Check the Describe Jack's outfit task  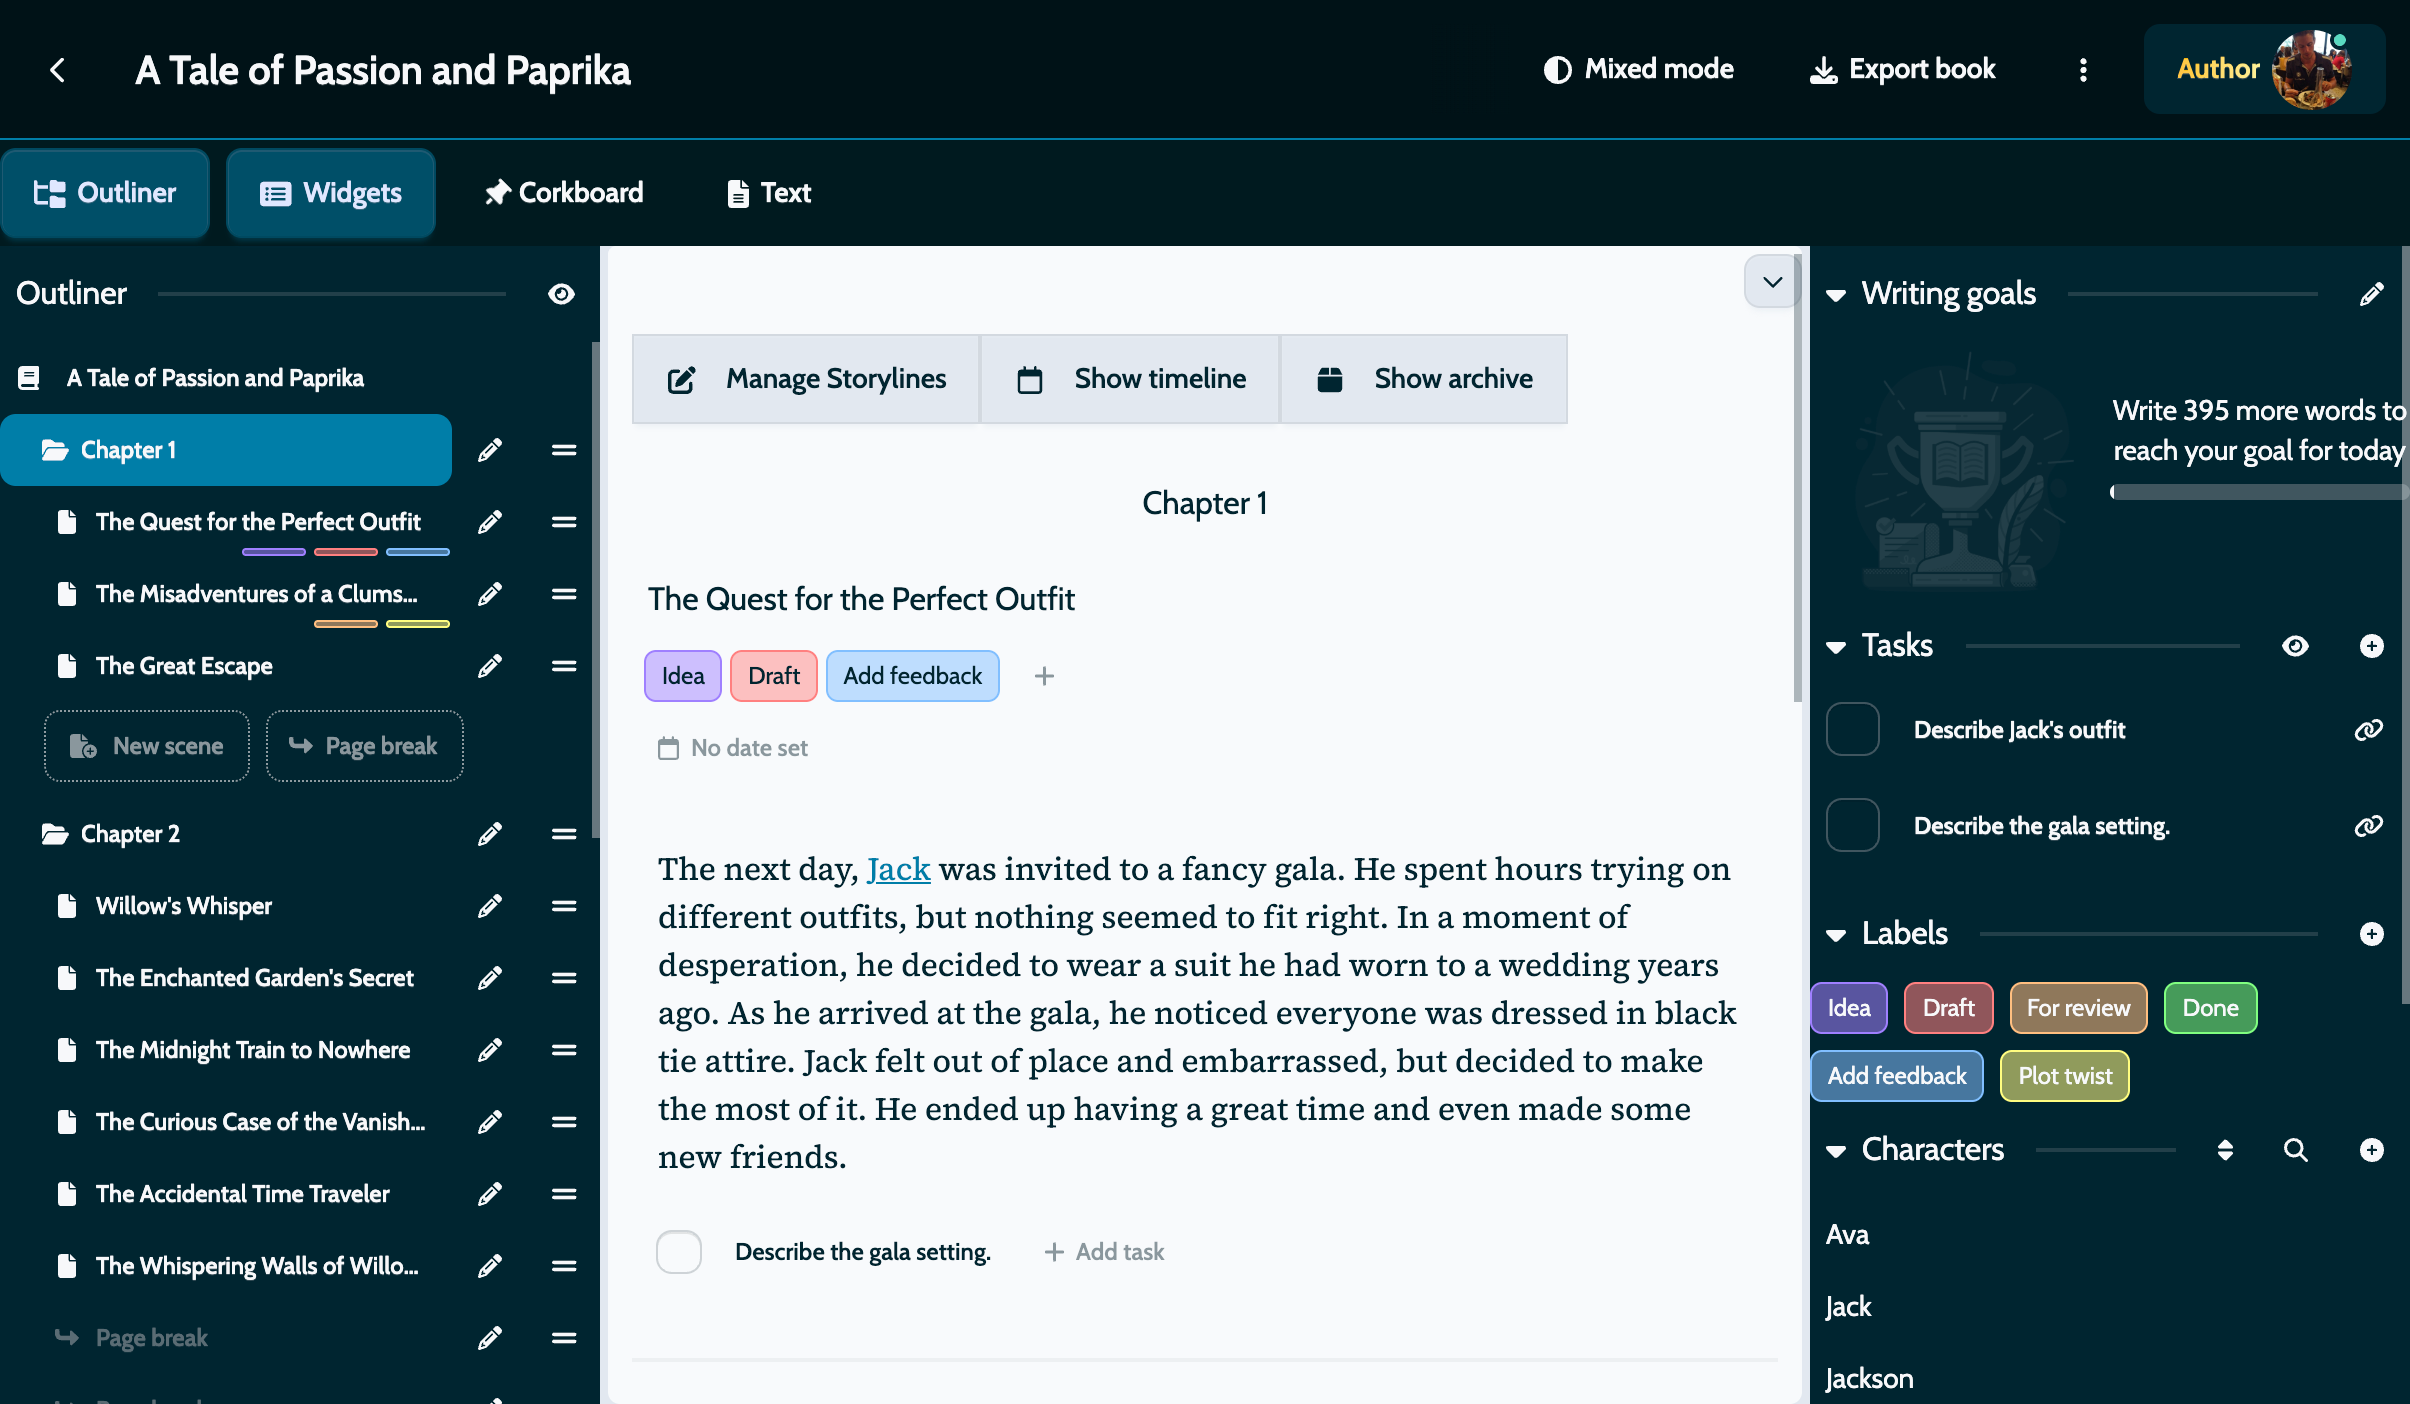coord(1851,729)
